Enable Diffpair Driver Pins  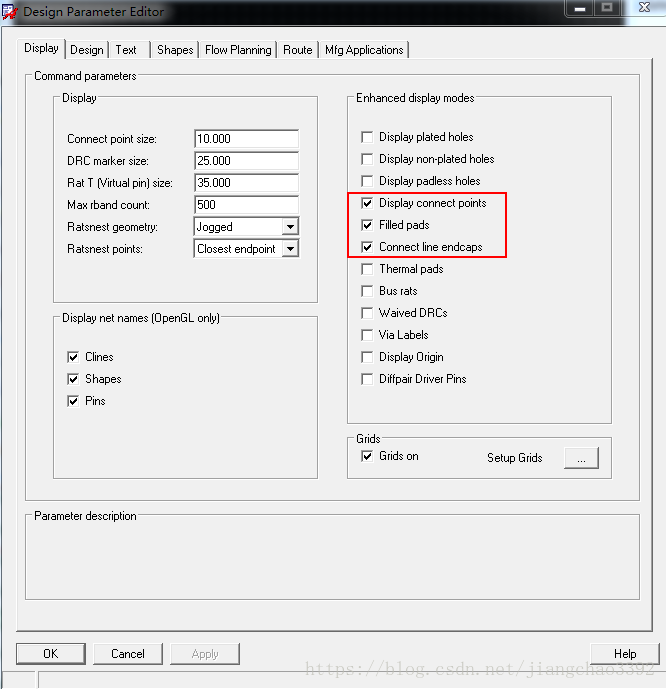(367, 379)
